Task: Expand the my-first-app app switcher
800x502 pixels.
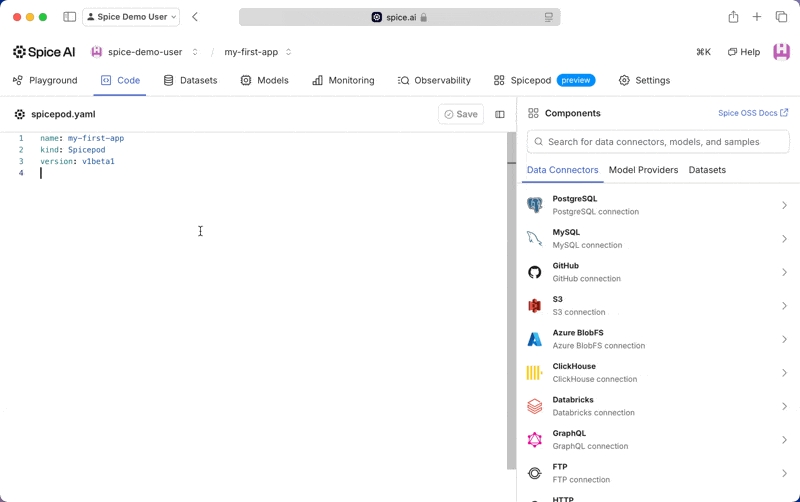Action: point(258,52)
